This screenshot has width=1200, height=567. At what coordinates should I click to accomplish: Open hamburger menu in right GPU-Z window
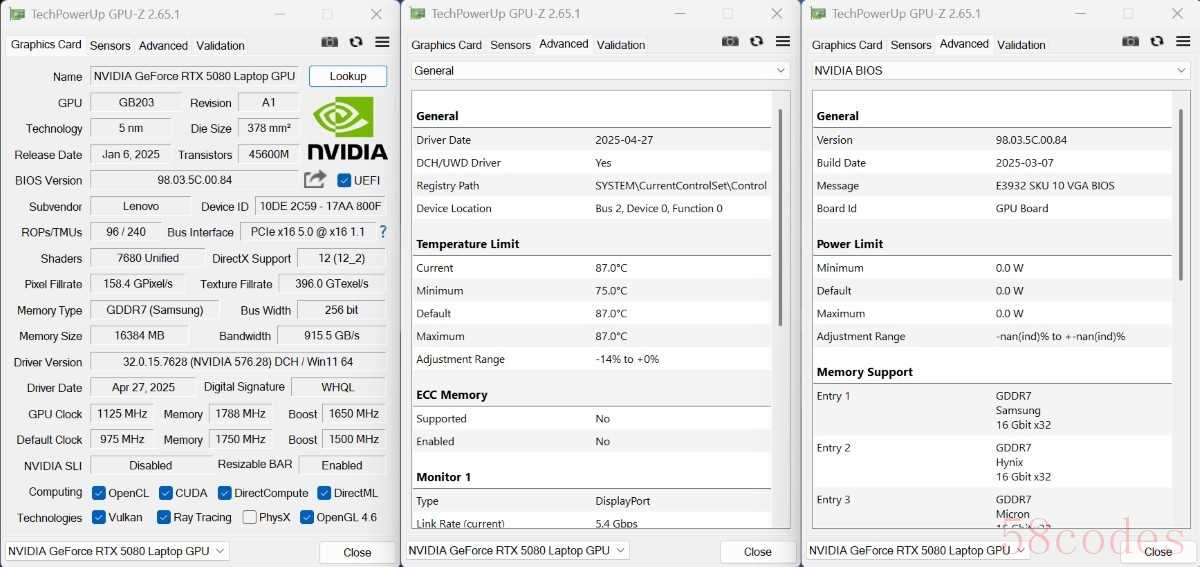(x=1183, y=41)
